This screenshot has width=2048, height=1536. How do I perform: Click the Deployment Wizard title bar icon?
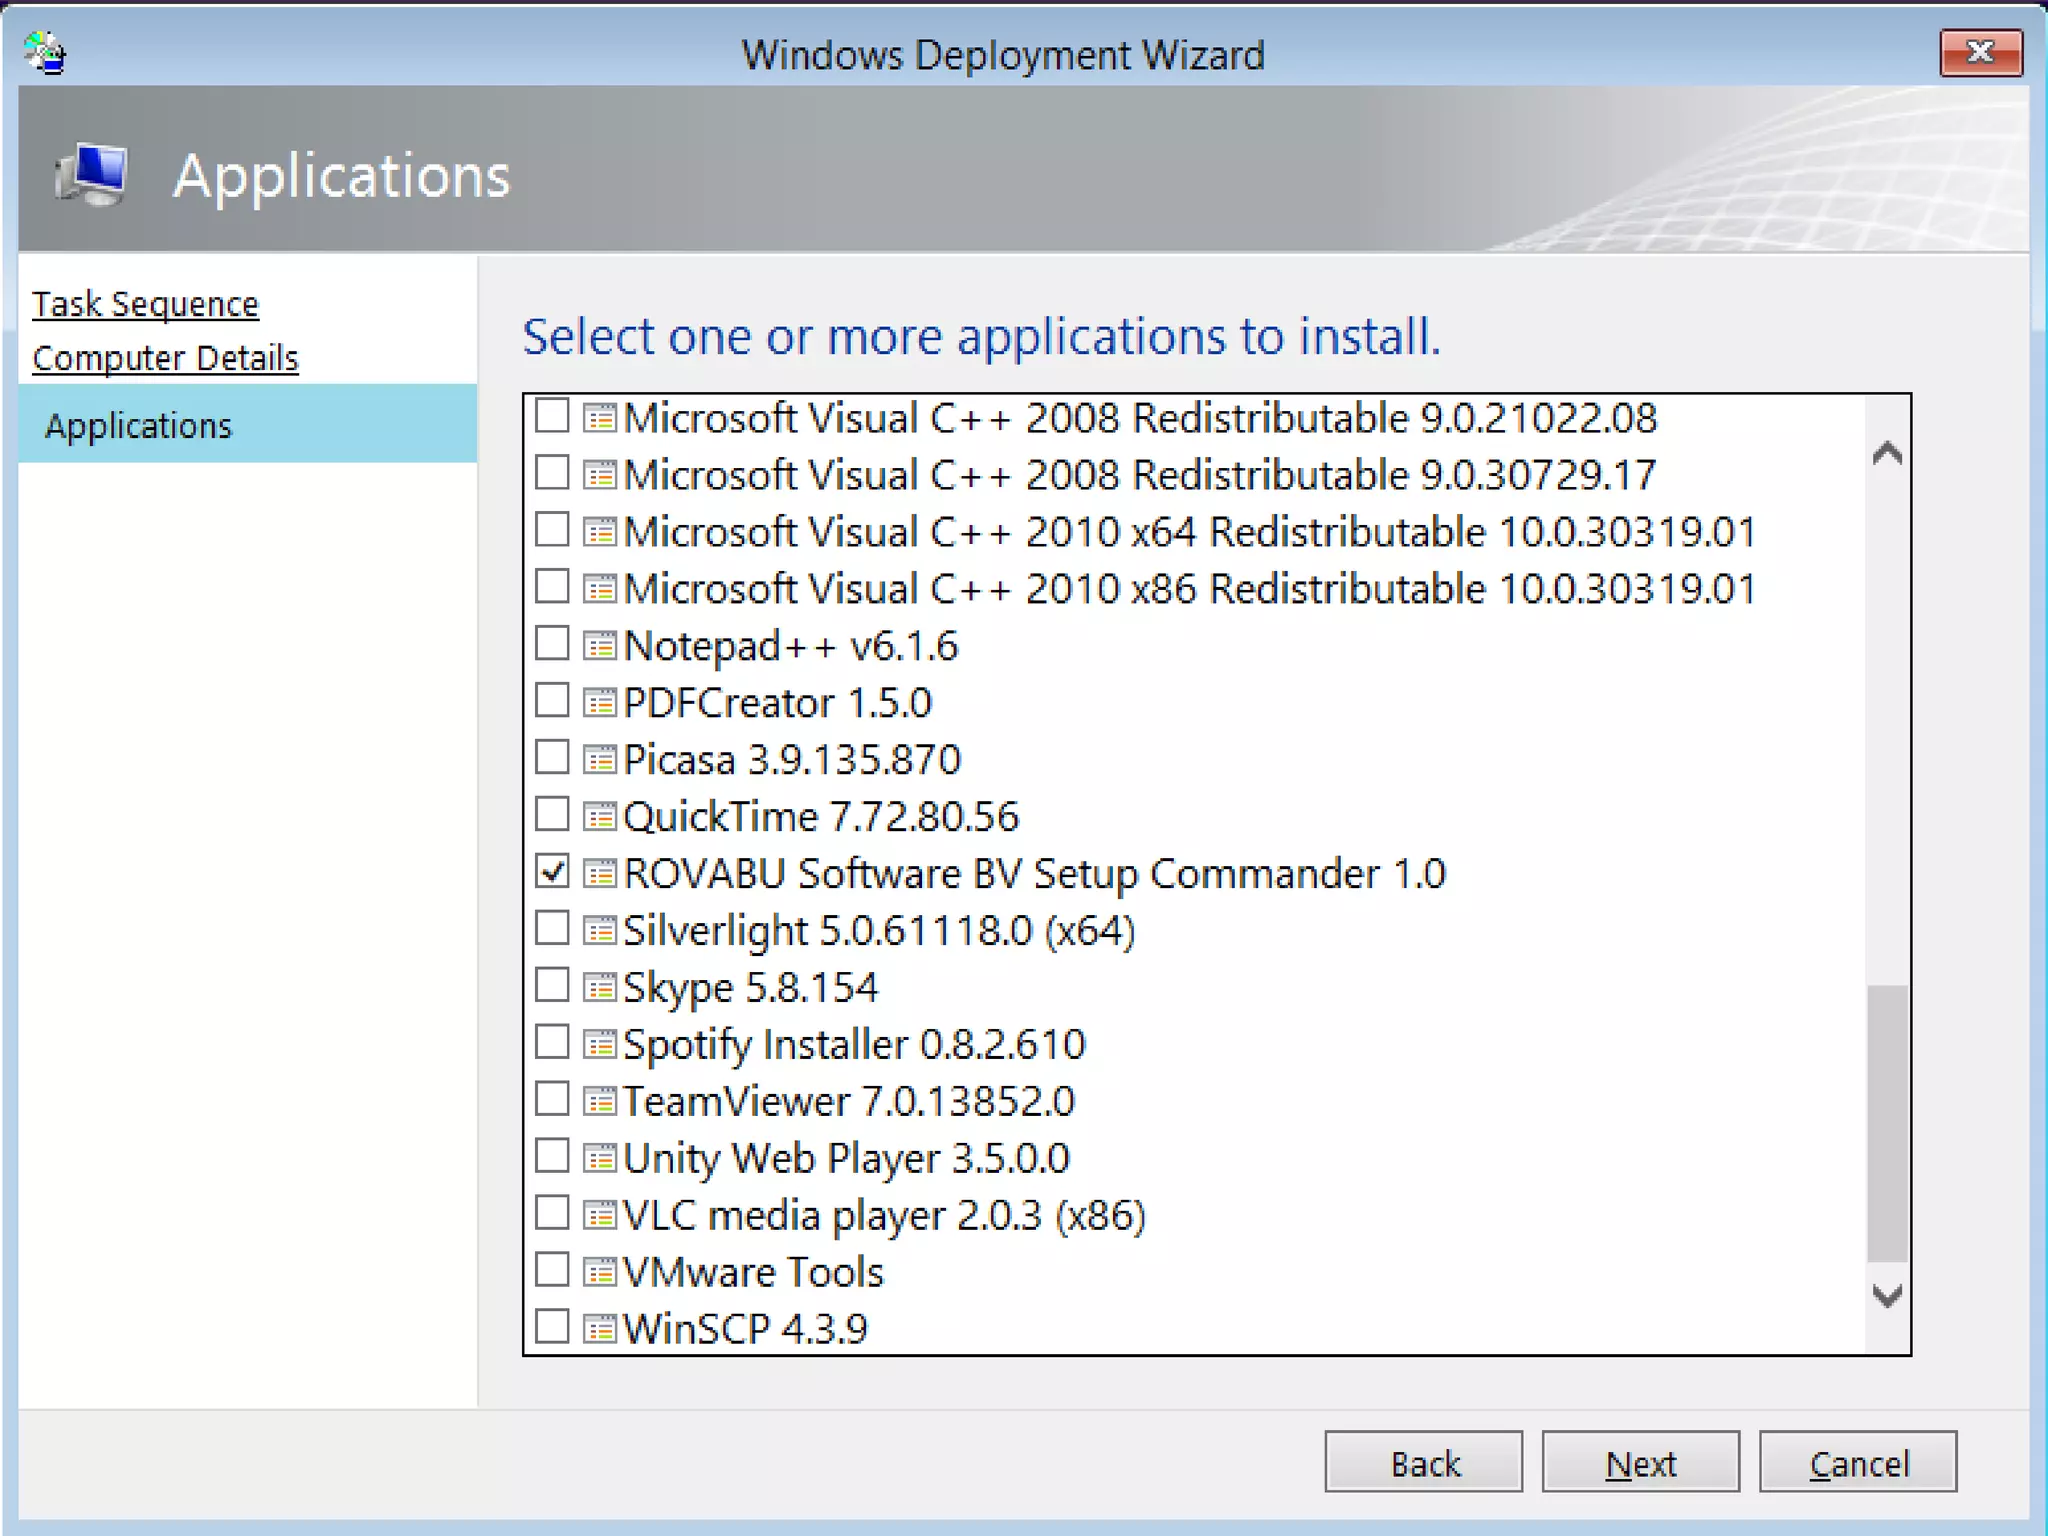click(46, 54)
